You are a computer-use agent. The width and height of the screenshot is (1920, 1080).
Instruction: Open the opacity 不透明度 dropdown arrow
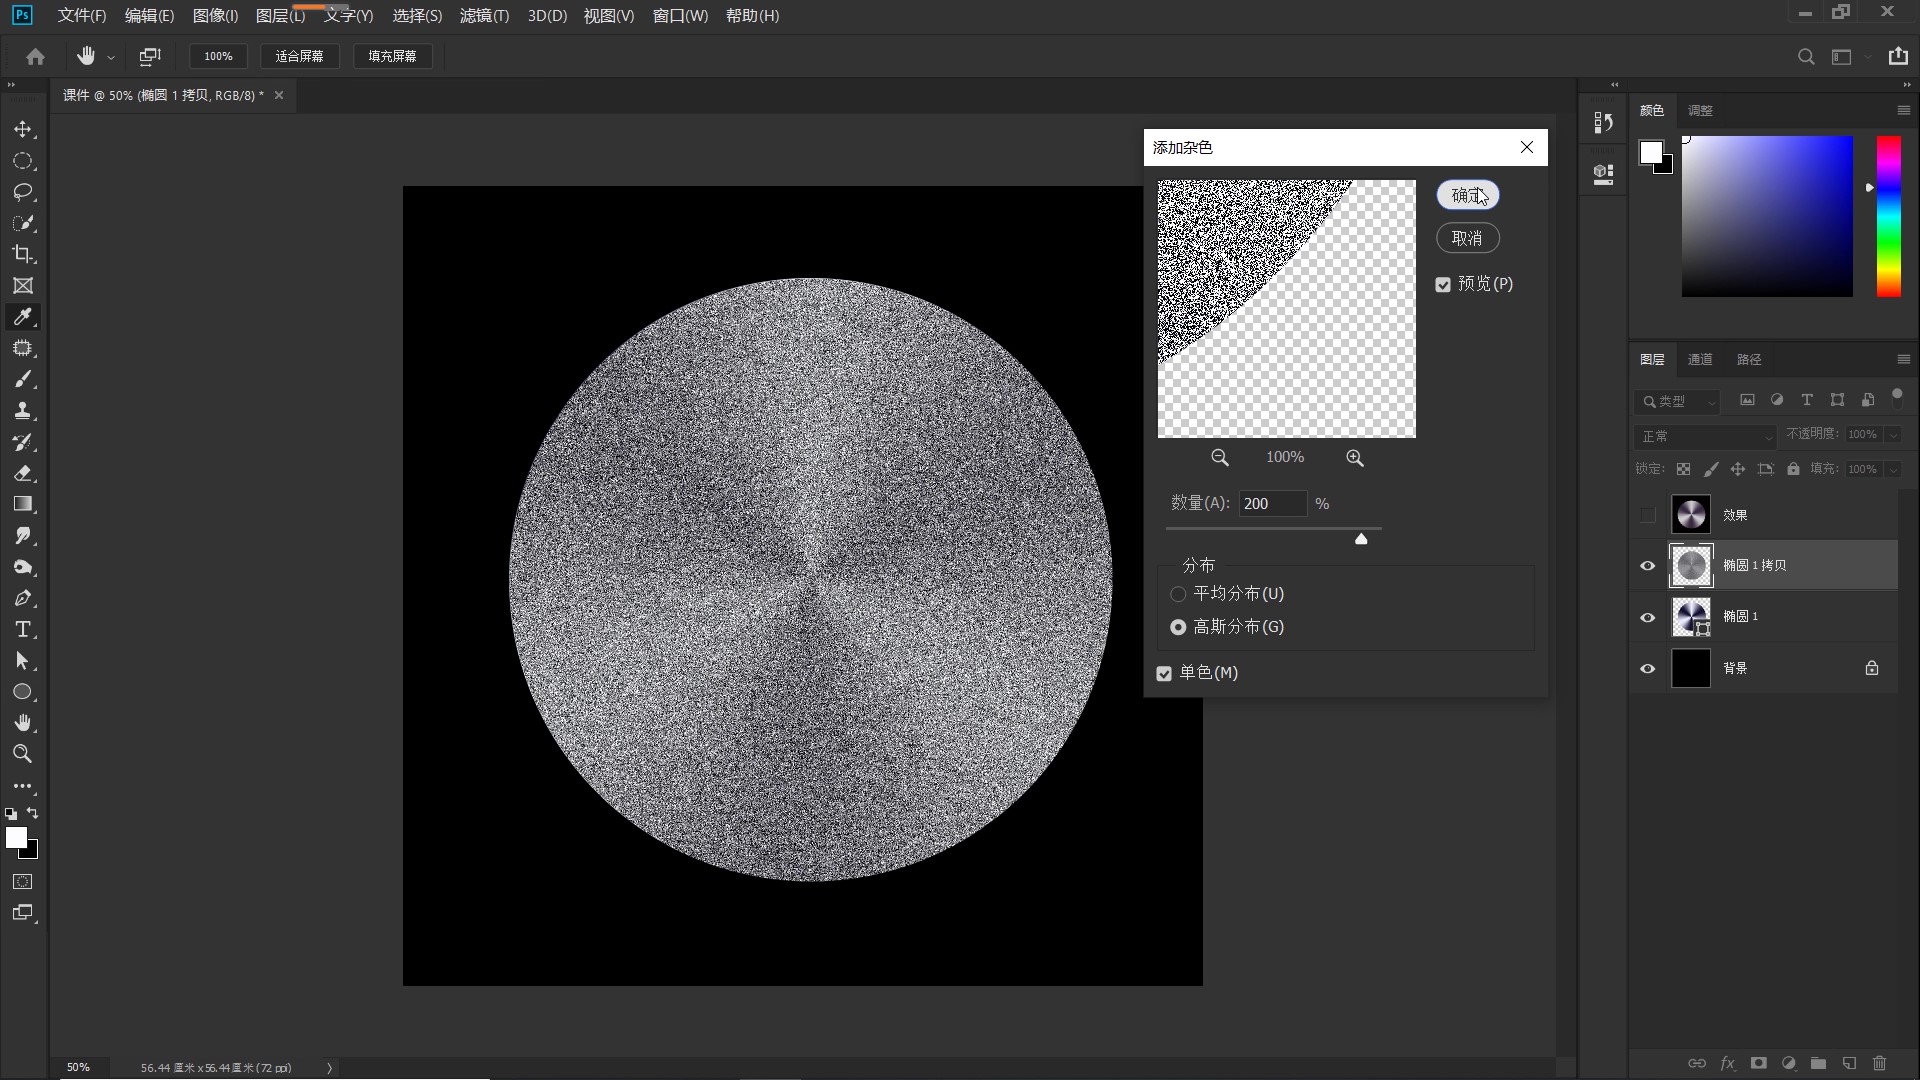(1893, 434)
